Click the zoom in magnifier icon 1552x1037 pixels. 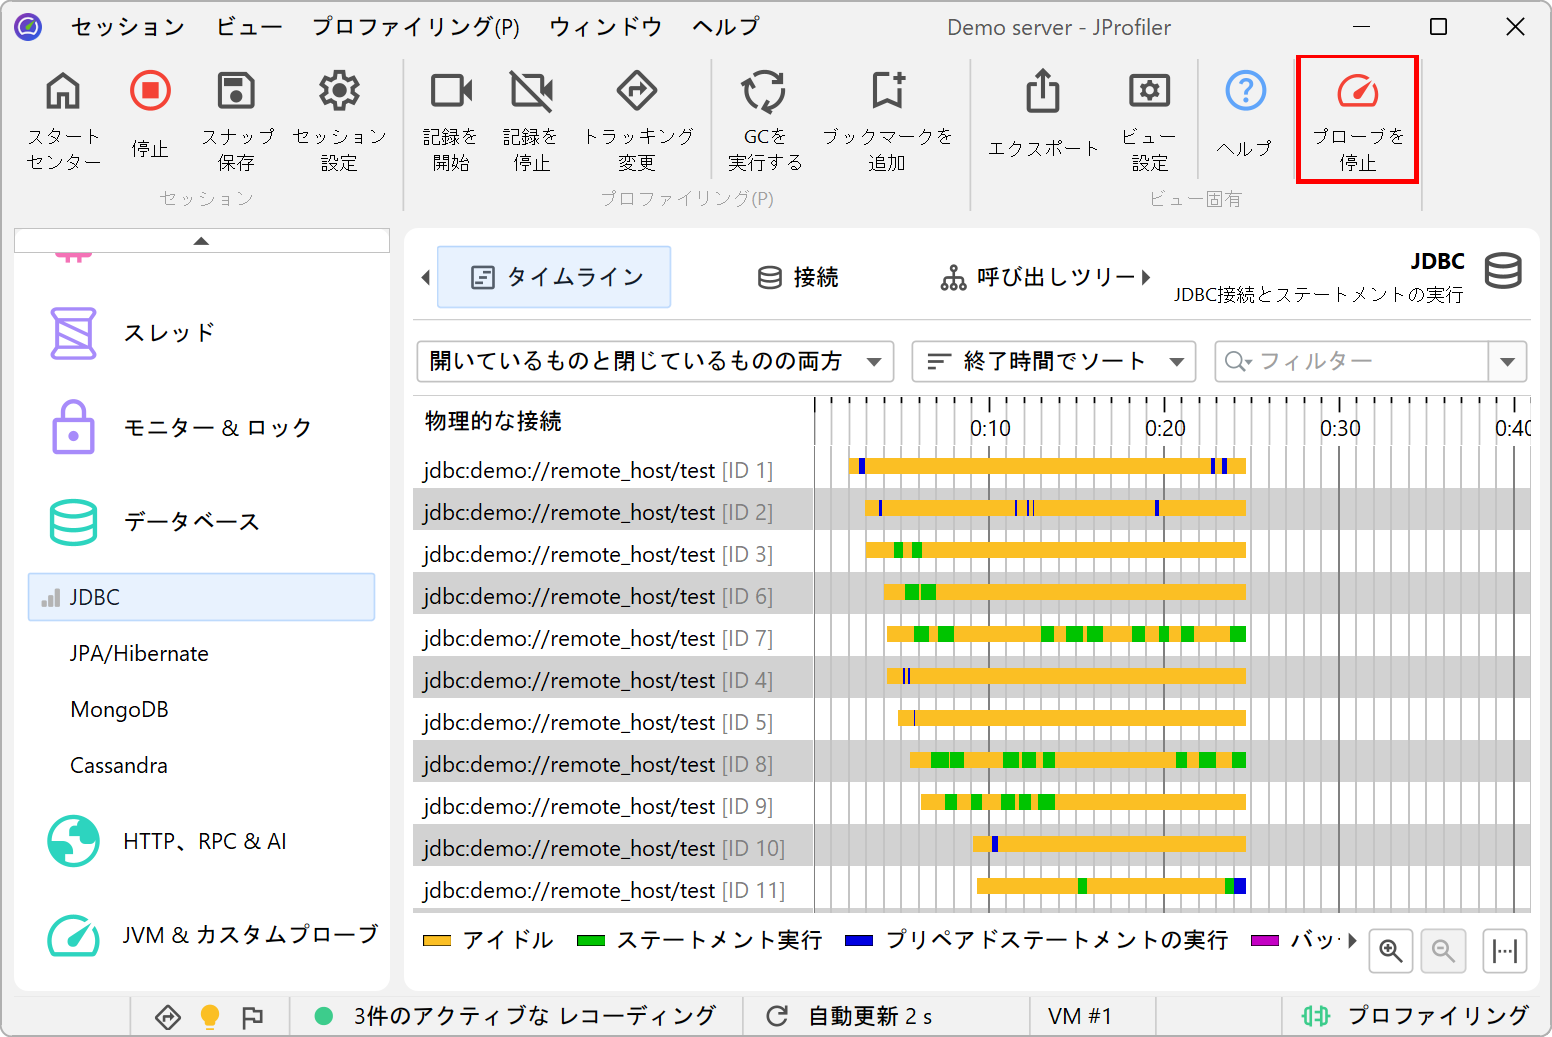pyautogui.click(x=1390, y=950)
